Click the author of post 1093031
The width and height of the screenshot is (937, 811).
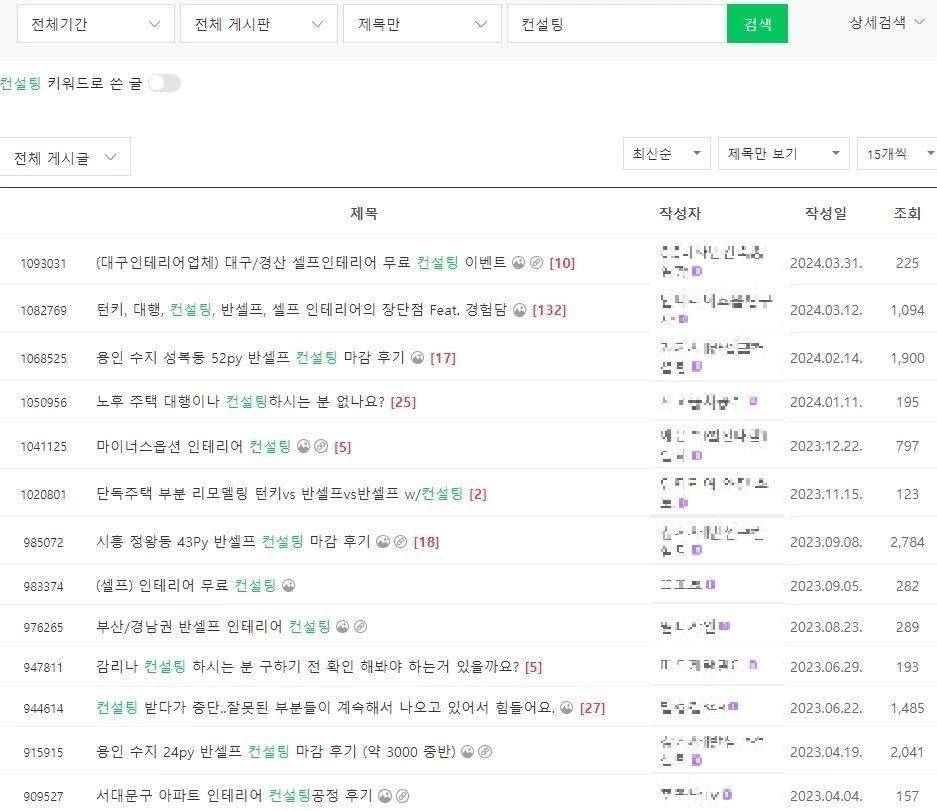(711, 261)
